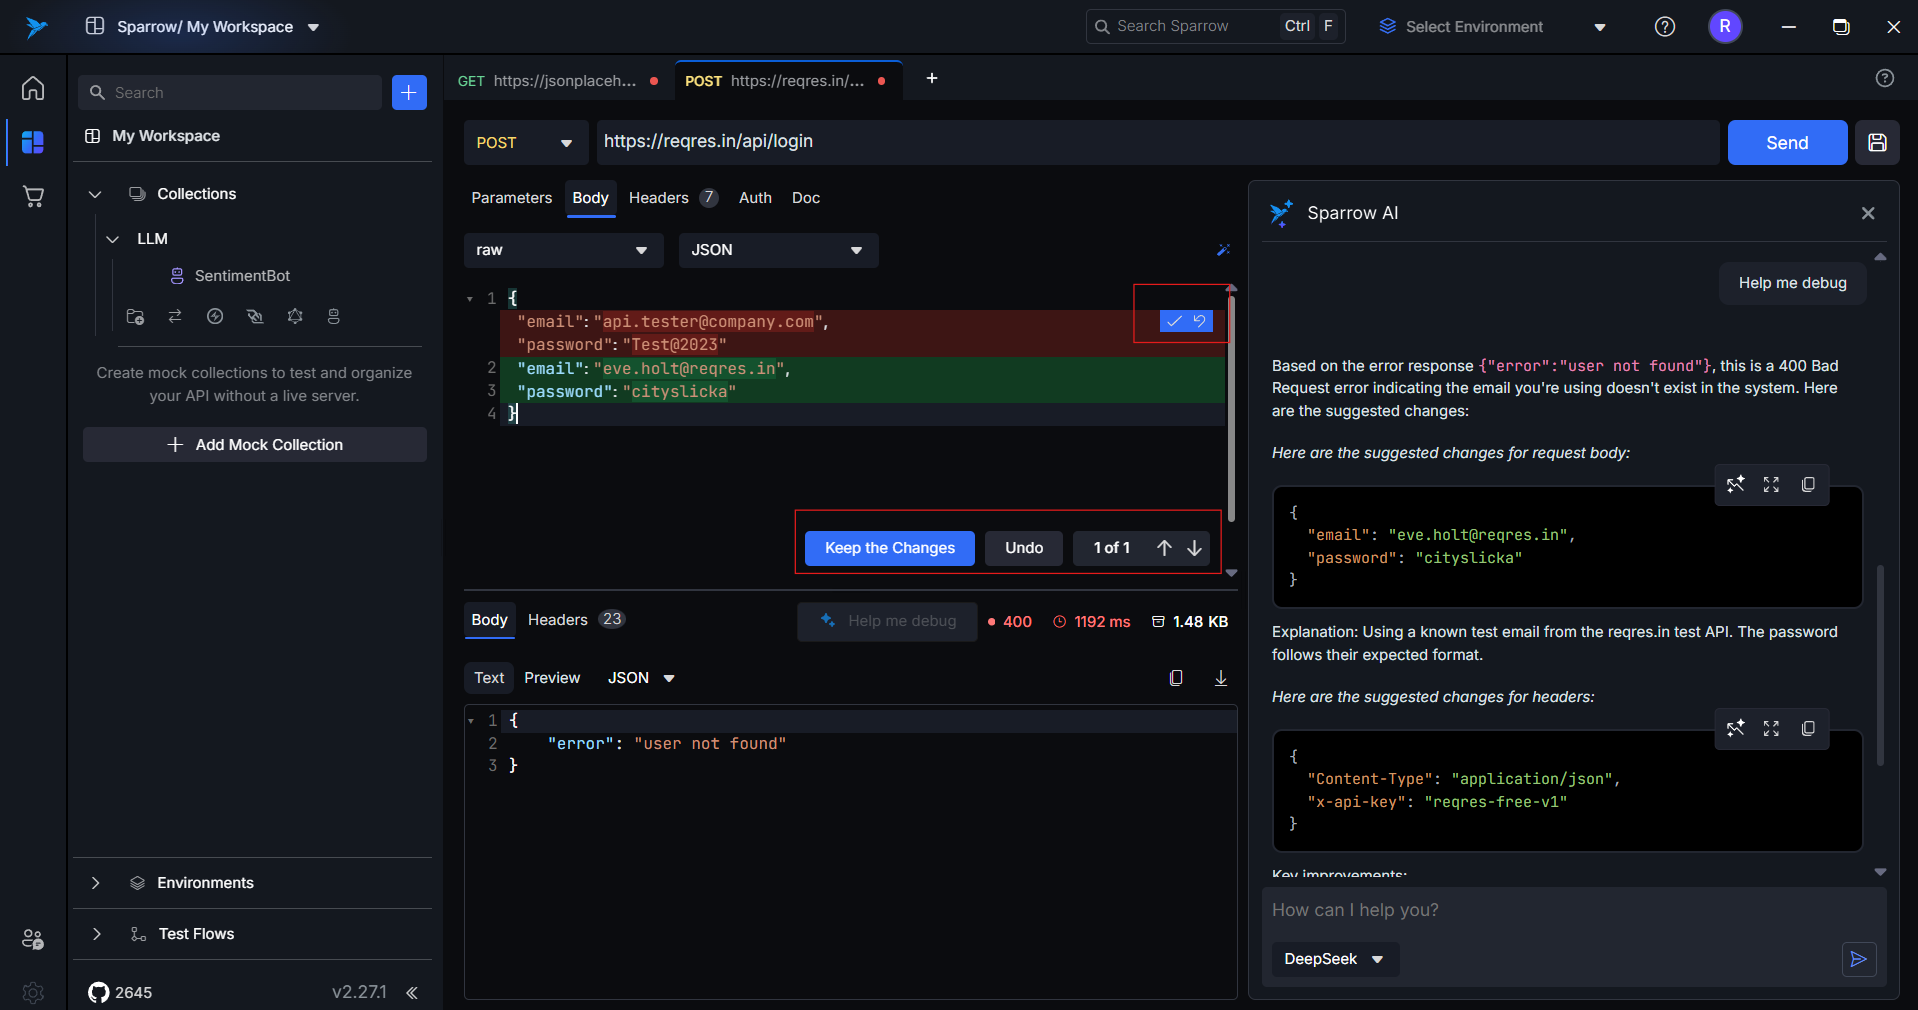
Task: Open the Select Environment dropdown
Action: coord(1492,27)
